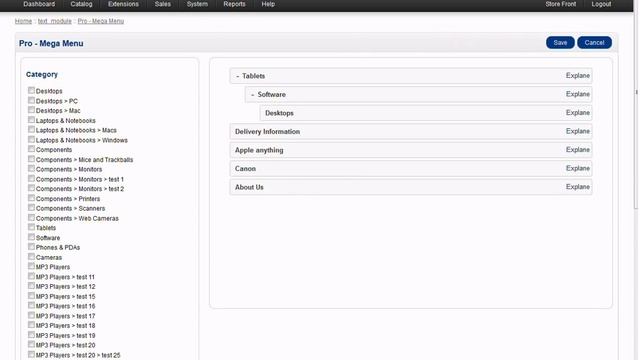Viewport: 640px width, 360px height.
Task: Check the Cameras category checkbox
Action: (x=31, y=256)
